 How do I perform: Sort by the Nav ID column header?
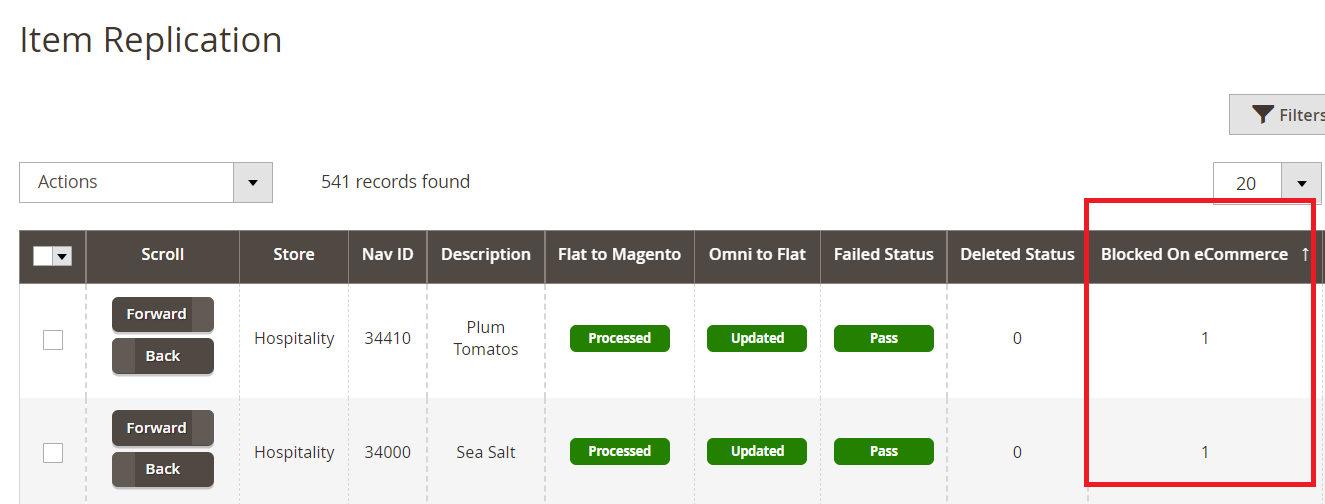tap(387, 254)
